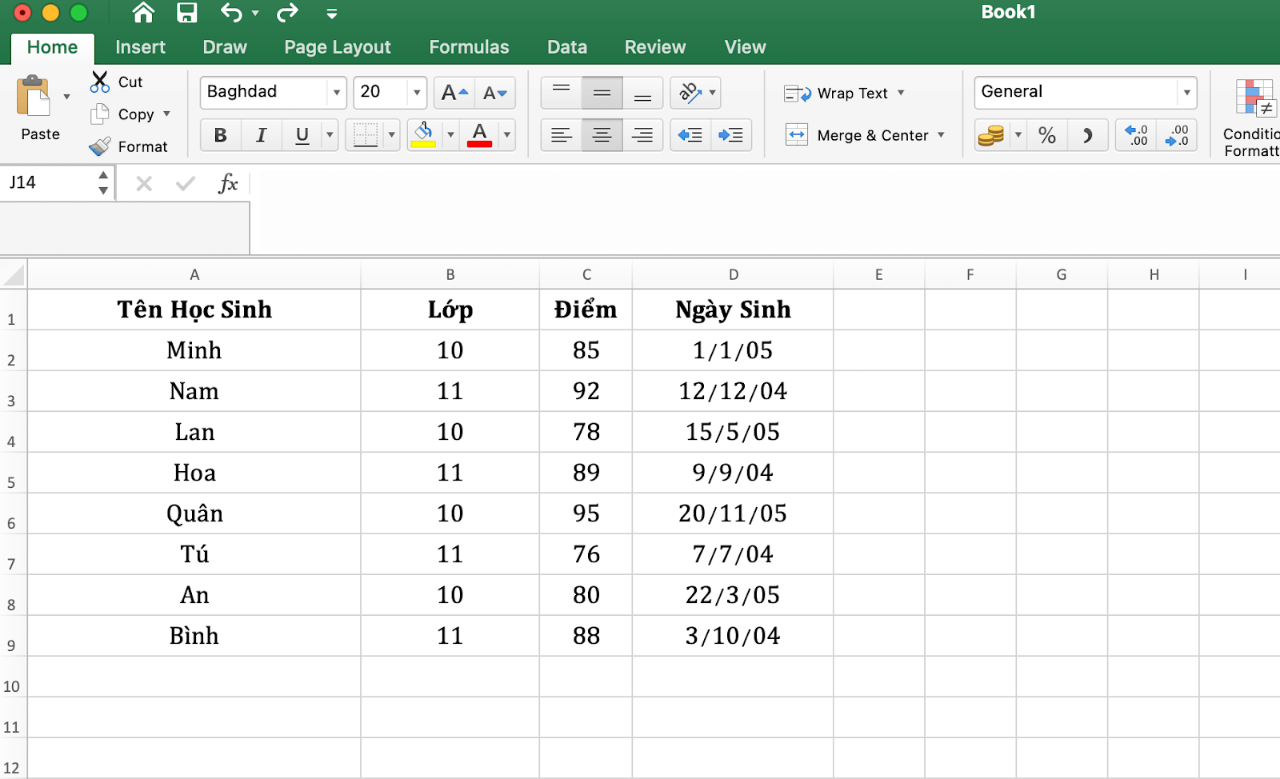This screenshot has height=779, width=1280.
Task: Click the Home icon in title bar
Action: (143, 13)
